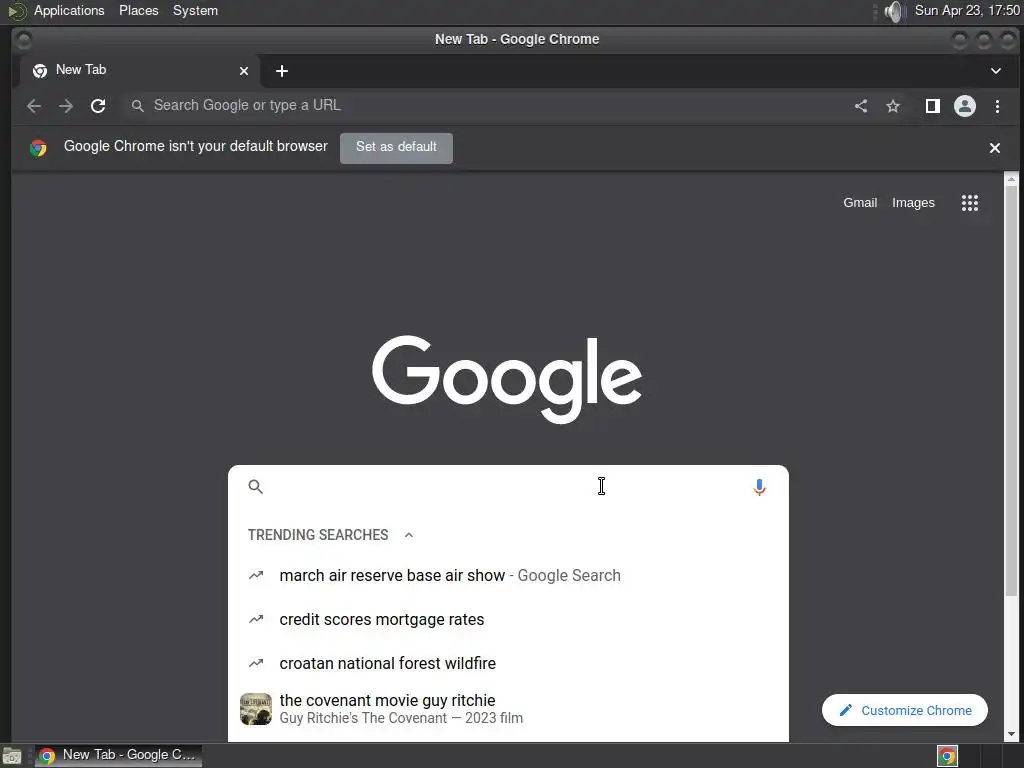Screen dimensions: 1024x768
Task: Open the Google apps grid
Action: coord(970,202)
